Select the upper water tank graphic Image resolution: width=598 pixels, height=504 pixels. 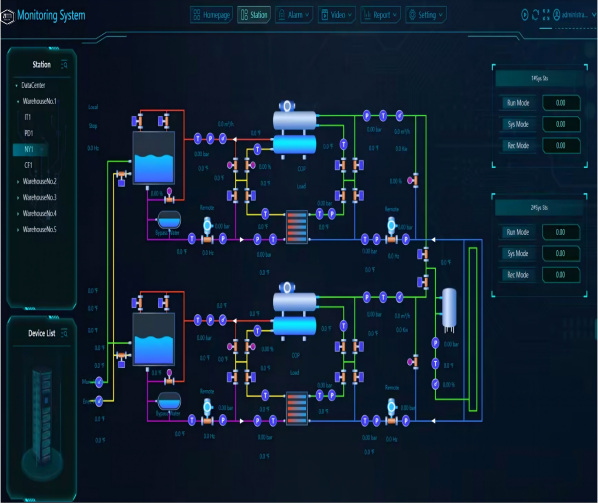coord(153,158)
